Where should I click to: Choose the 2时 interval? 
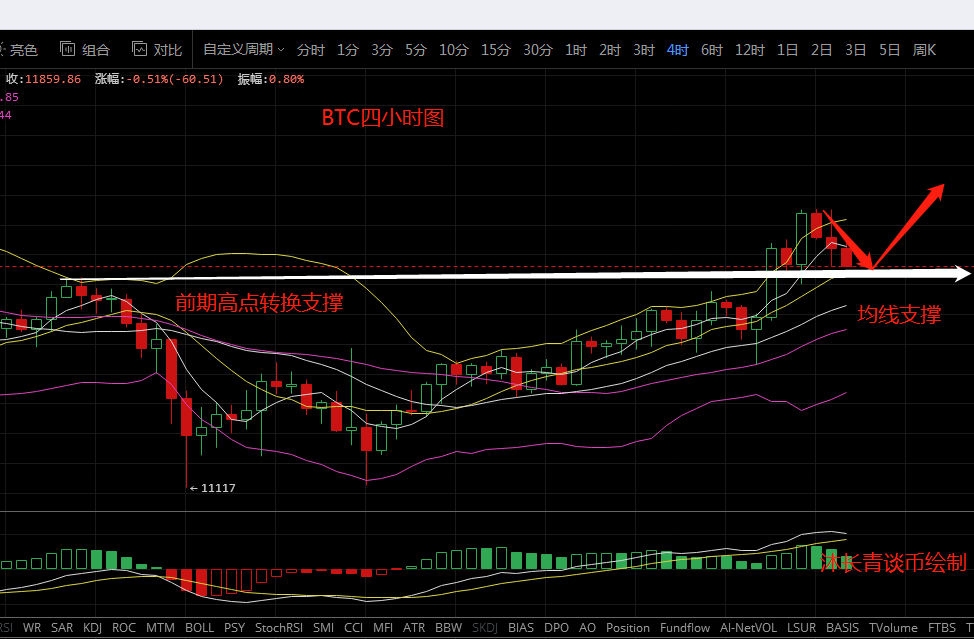[x=610, y=50]
